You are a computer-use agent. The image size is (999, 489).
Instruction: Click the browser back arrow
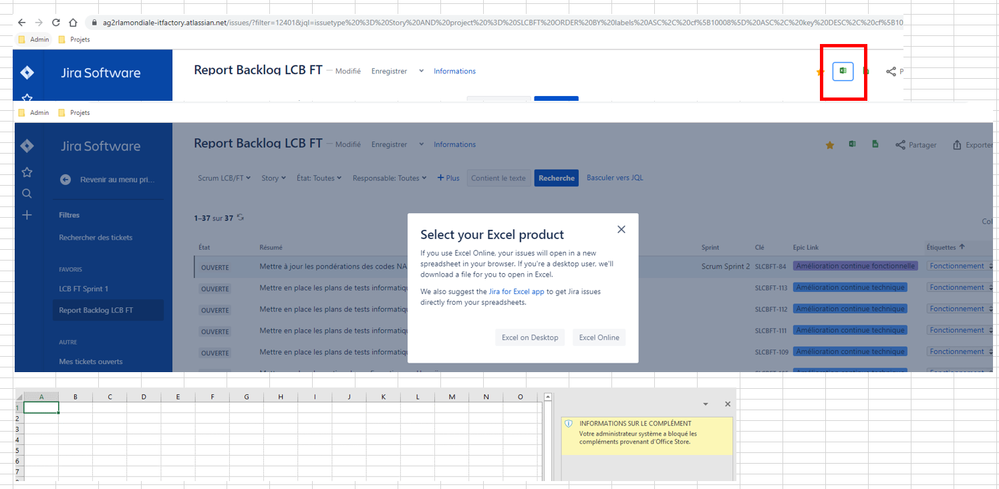coord(22,22)
